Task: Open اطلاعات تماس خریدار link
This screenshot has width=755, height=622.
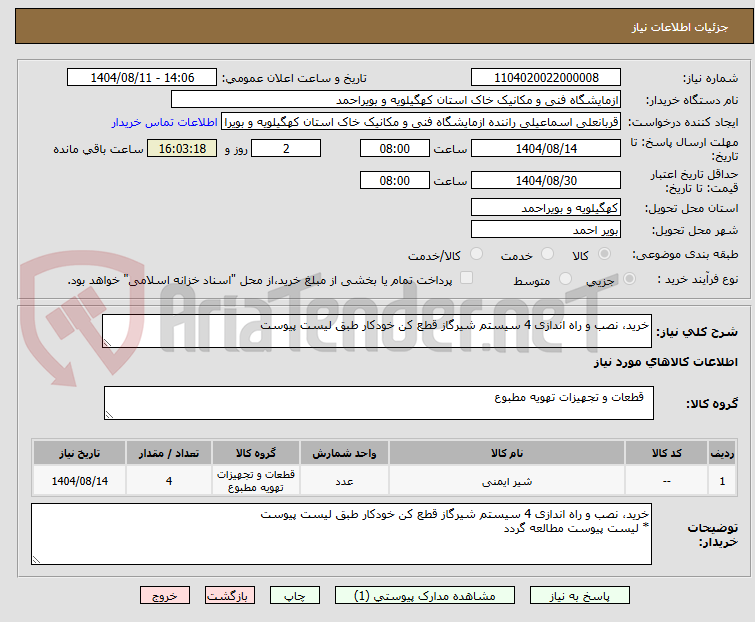Action: click(x=165, y=122)
